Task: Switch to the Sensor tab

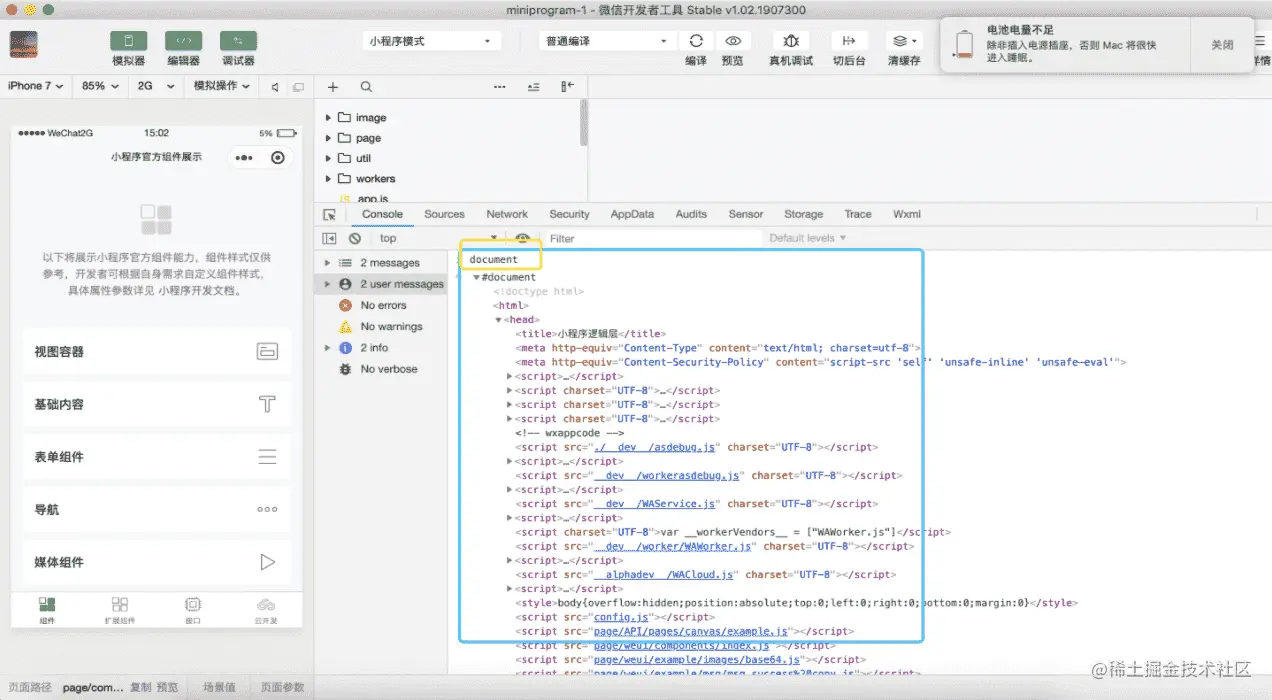Action: click(746, 214)
